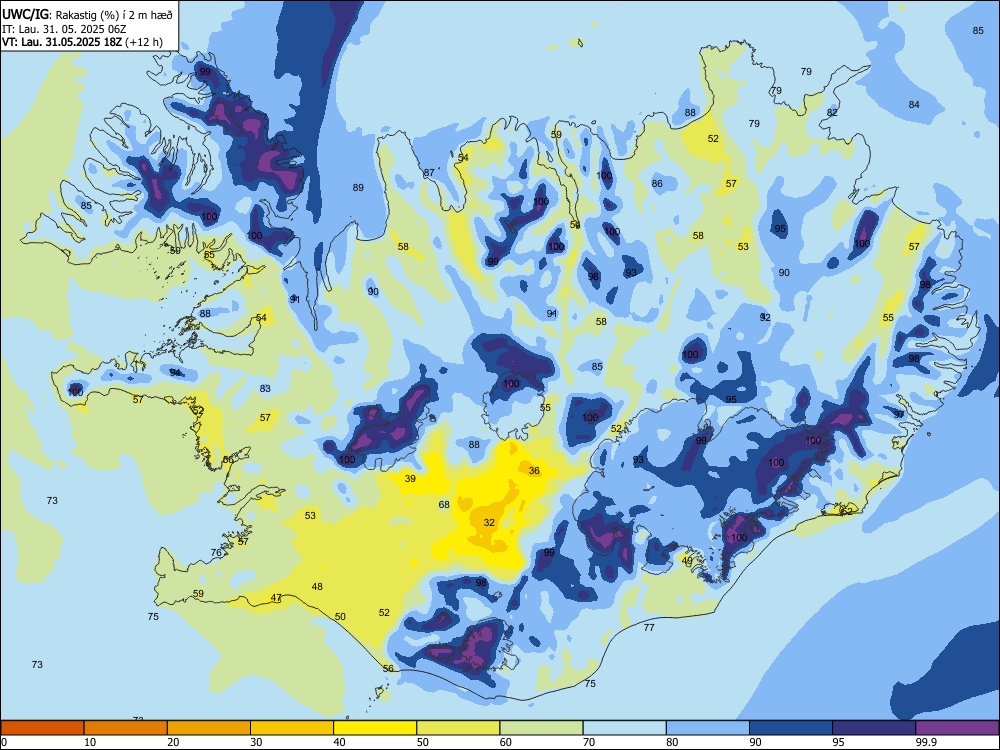Click the orange 10–20 legend color swatch
Viewport: 1000px width, 750px height.
[126, 728]
